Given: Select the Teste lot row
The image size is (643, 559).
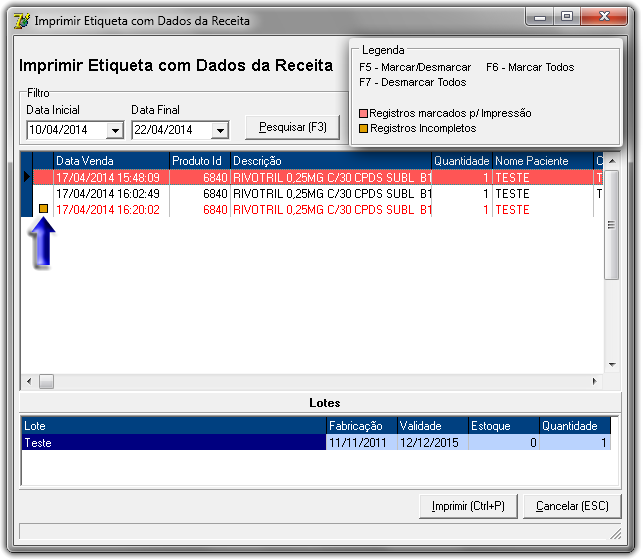Looking at the screenshot, I should 316,443.
